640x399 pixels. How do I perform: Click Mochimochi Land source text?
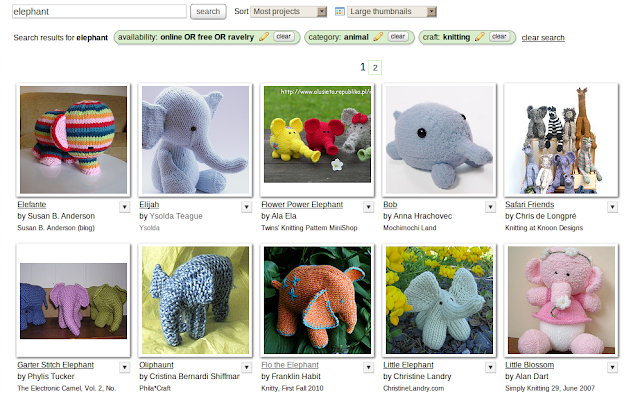(409, 228)
